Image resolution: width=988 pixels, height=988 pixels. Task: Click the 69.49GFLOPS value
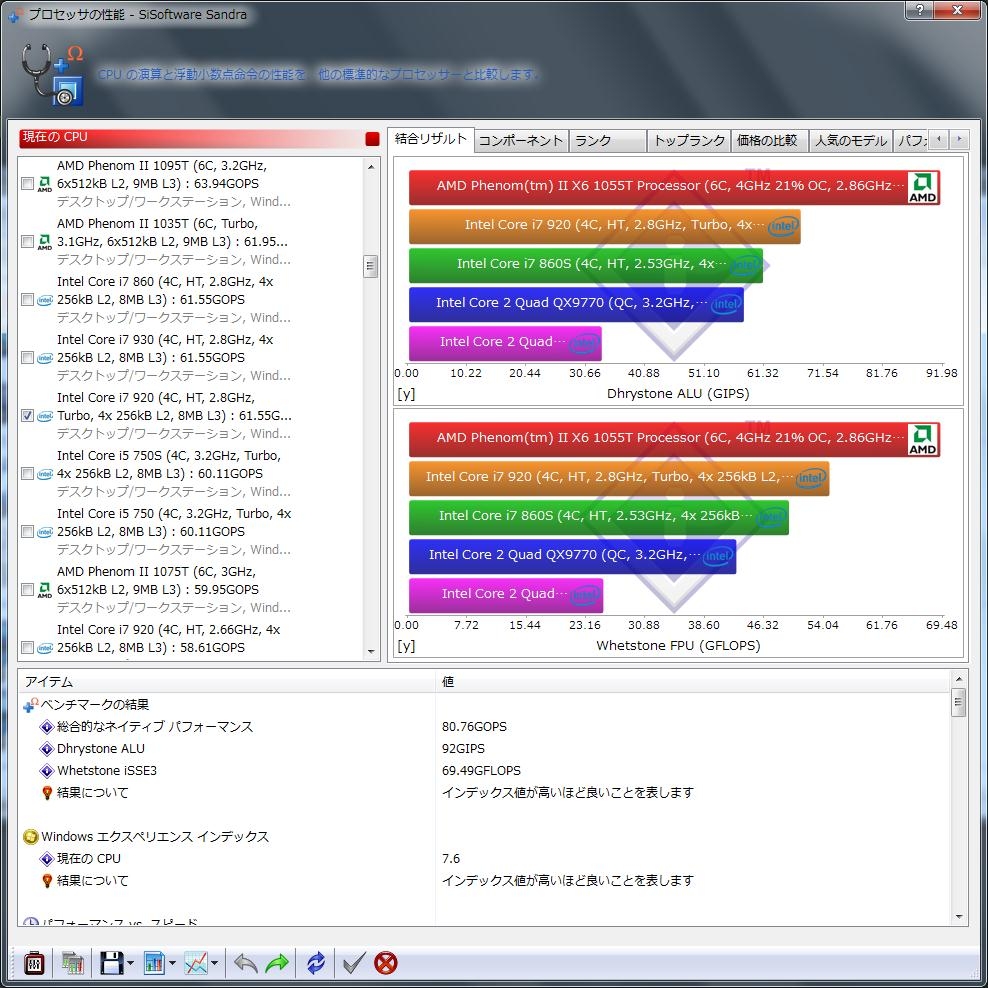(x=481, y=771)
